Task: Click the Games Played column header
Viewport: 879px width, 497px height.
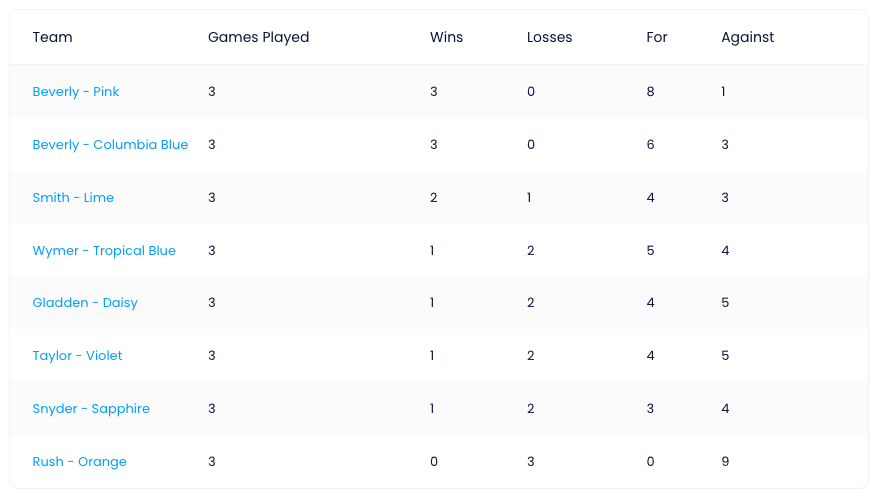Action: click(258, 37)
